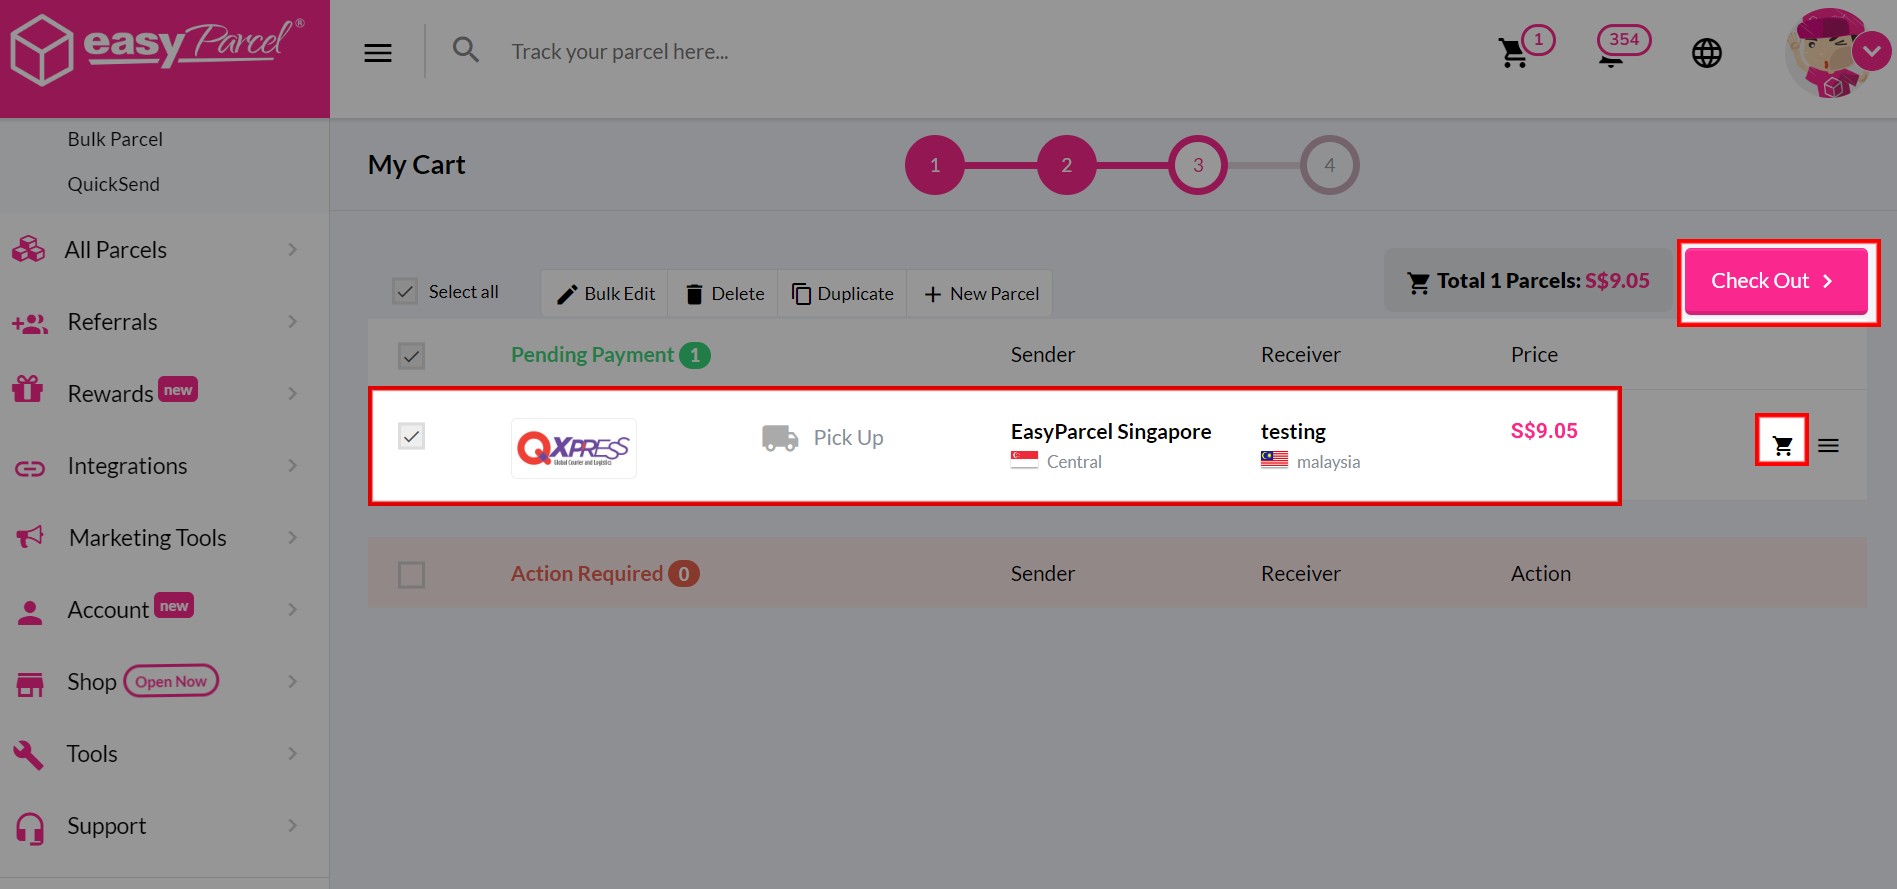
Task: Click the Rewards gift icon in sidebar
Action: 29,390
